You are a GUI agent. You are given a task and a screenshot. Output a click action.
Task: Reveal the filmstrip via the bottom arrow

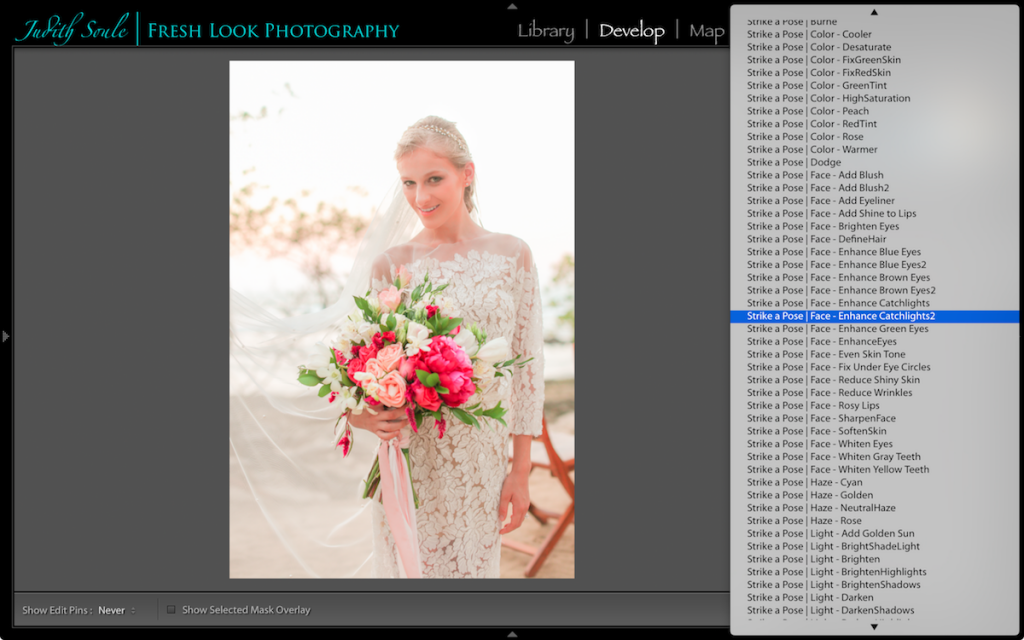coord(511,634)
